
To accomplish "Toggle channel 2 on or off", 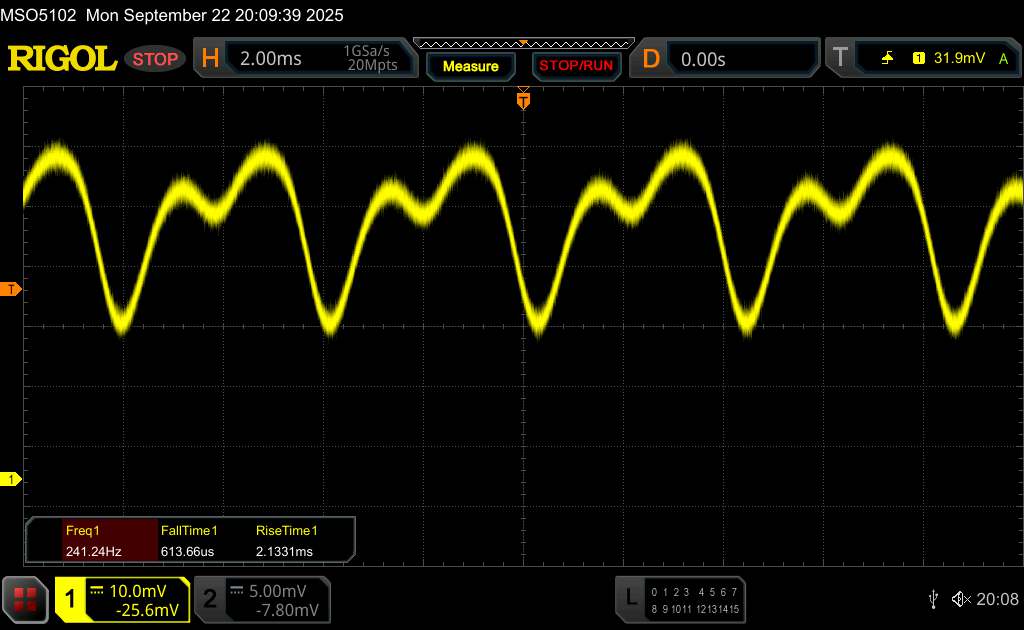I will tap(210, 599).
